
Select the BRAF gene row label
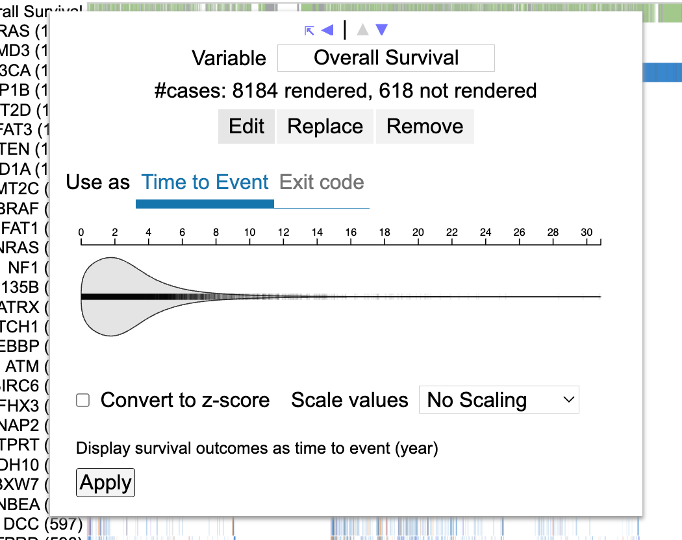click(20, 208)
